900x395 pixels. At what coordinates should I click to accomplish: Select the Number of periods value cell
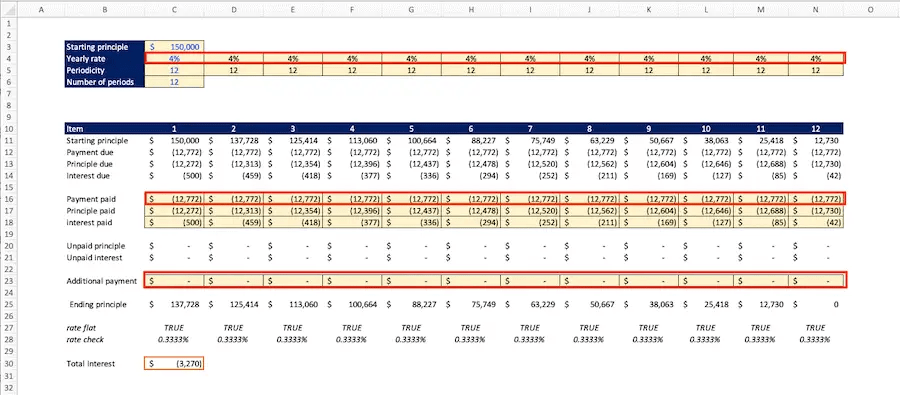[x=174, y=82]
